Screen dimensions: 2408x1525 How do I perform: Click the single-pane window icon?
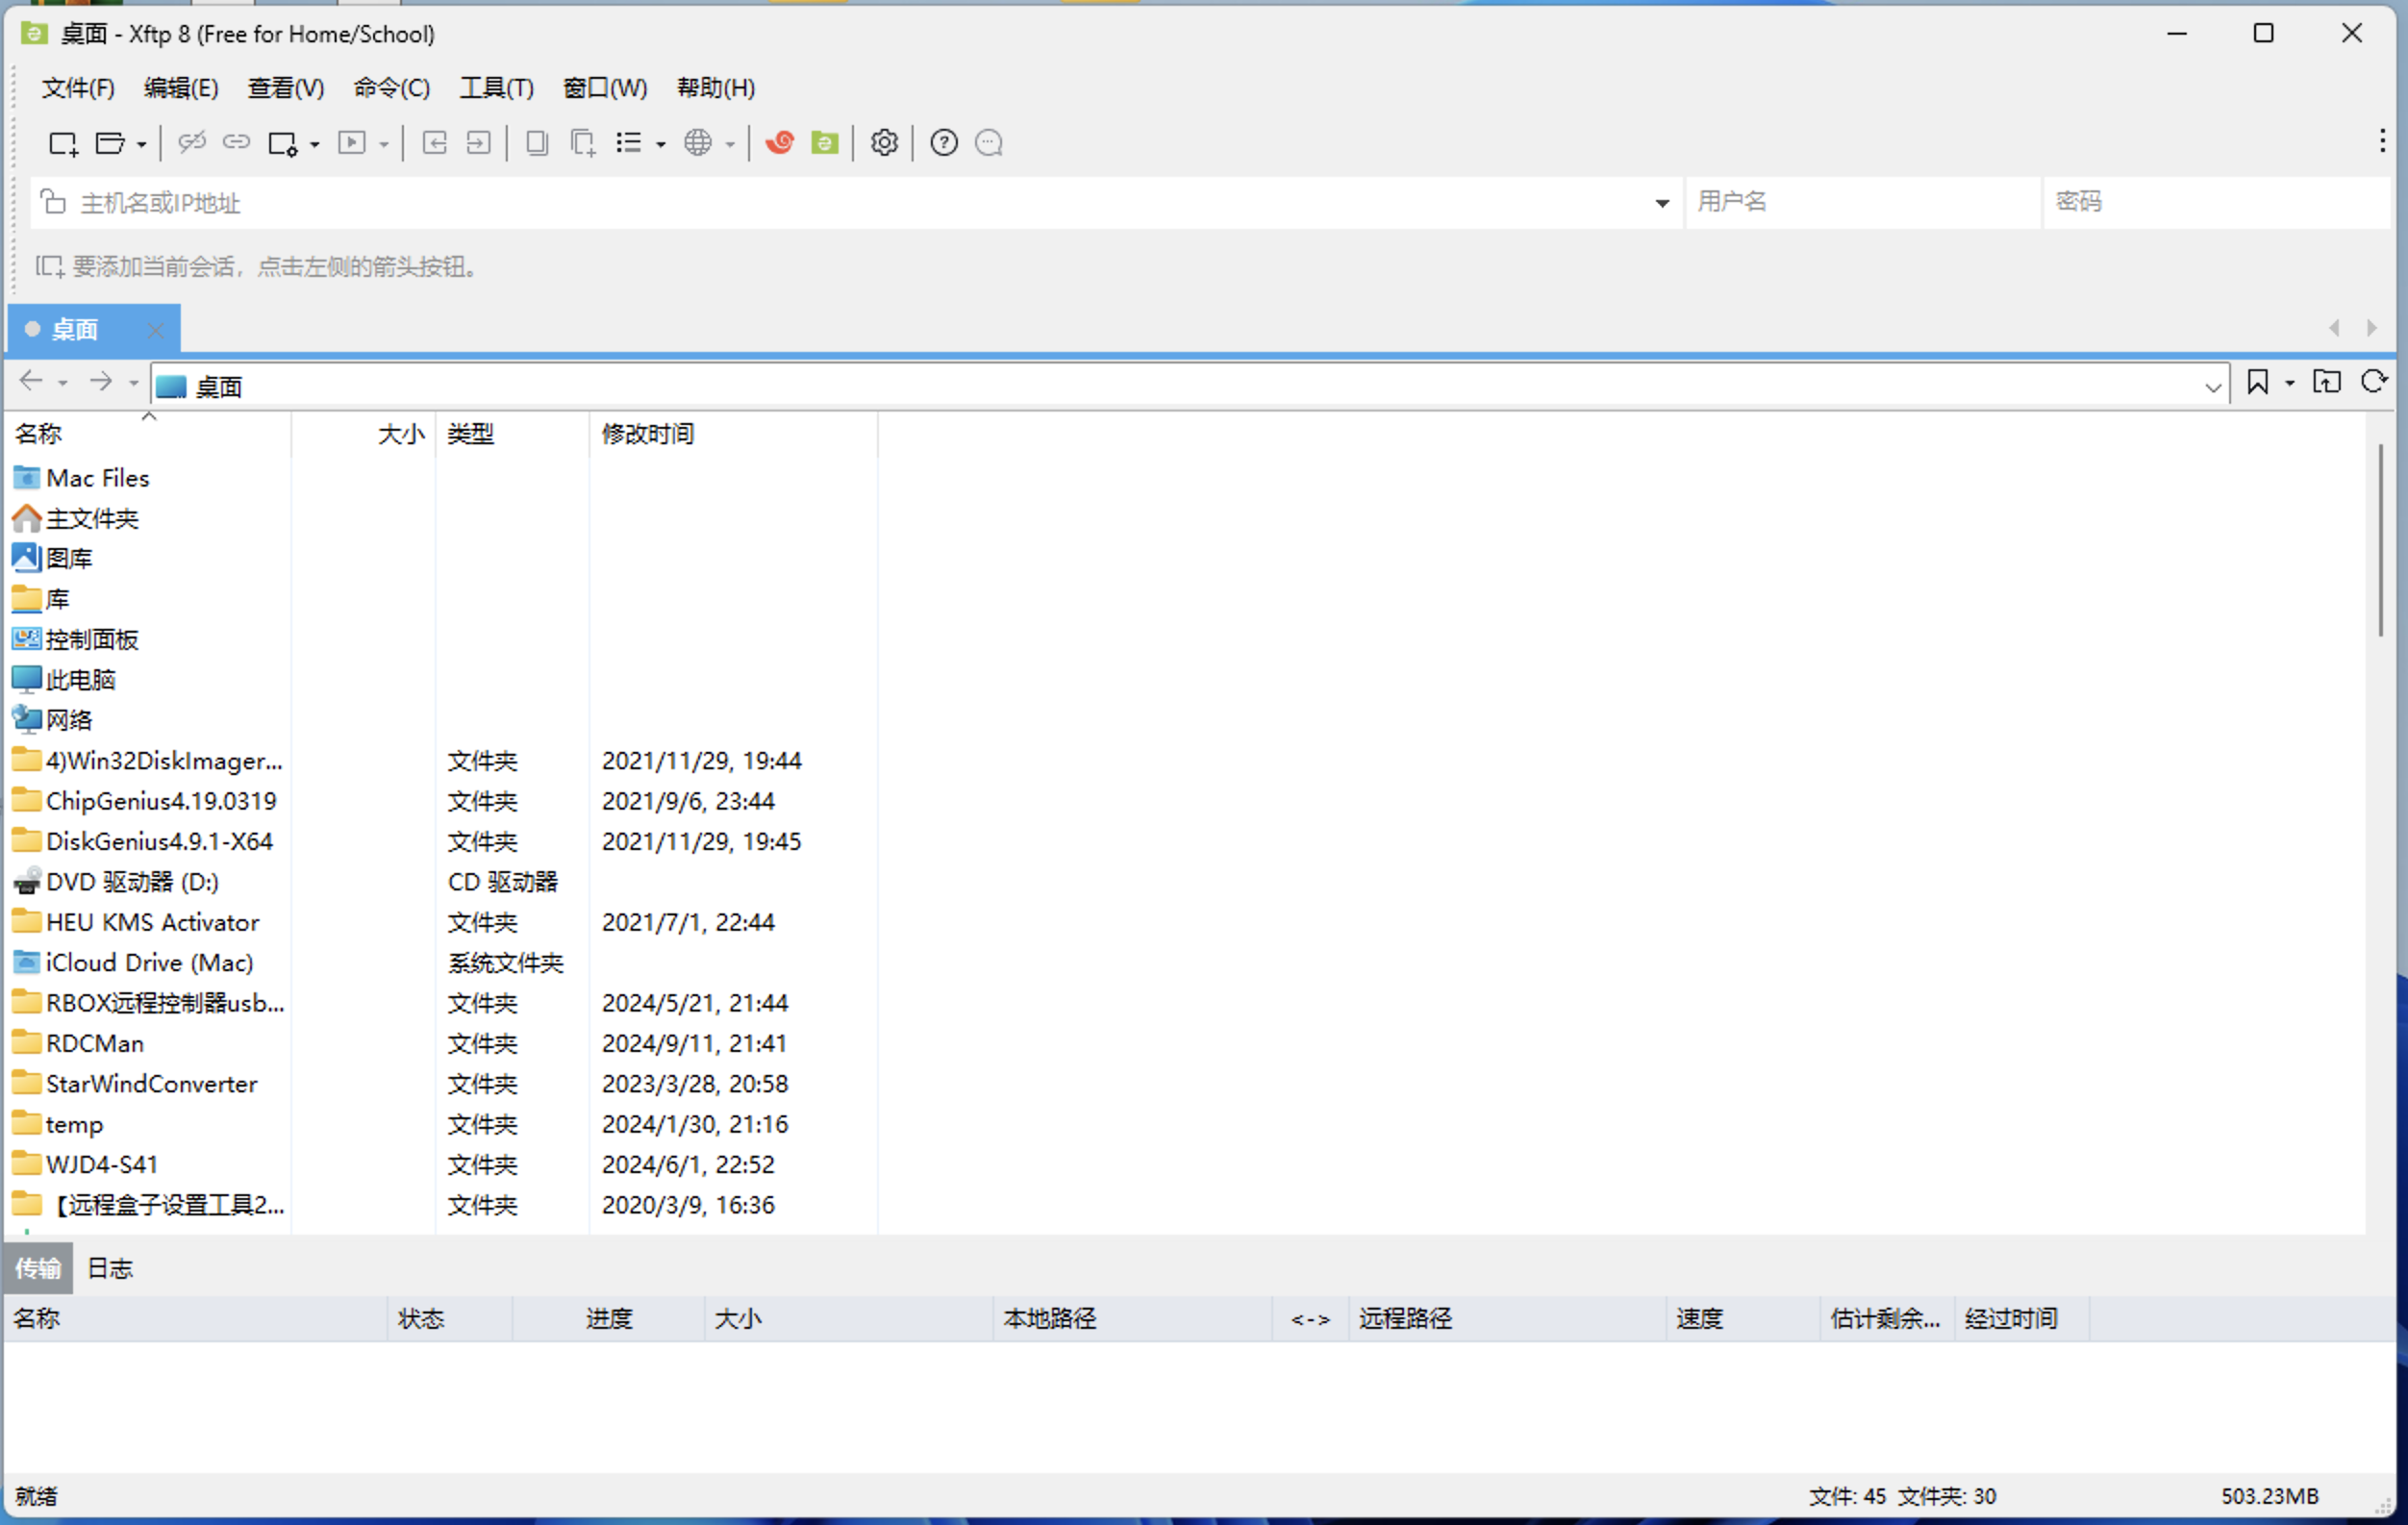(537, 143)
